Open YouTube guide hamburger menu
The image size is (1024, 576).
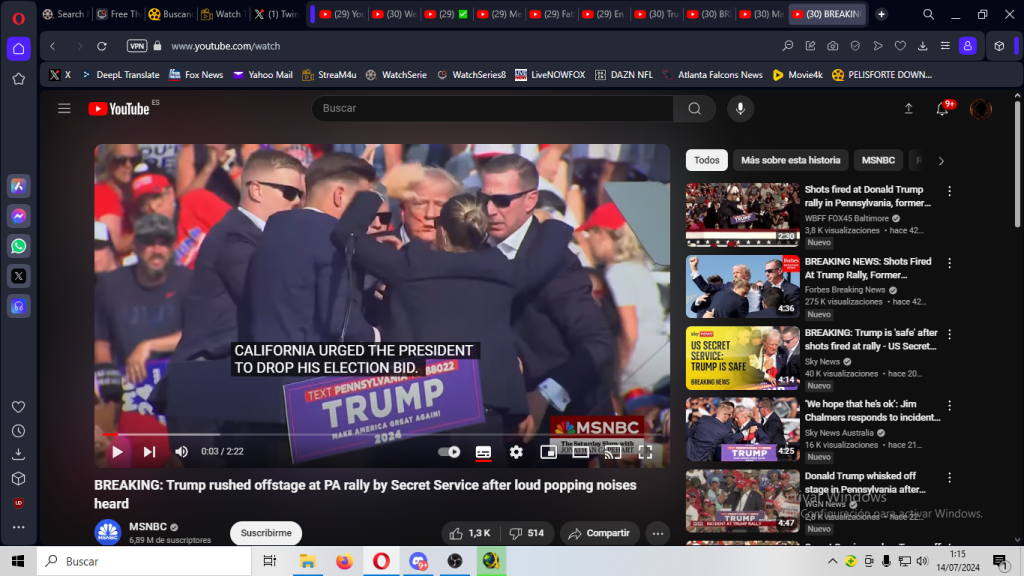tap(64, 108)
